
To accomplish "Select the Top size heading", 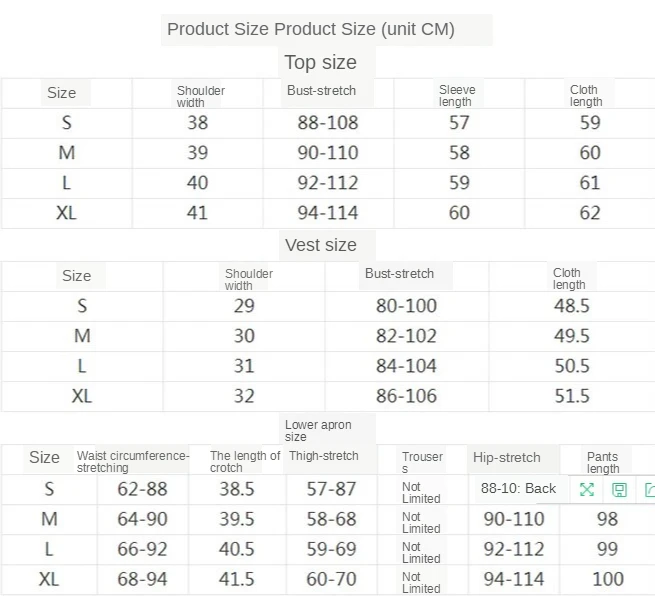I will (320, 62).
